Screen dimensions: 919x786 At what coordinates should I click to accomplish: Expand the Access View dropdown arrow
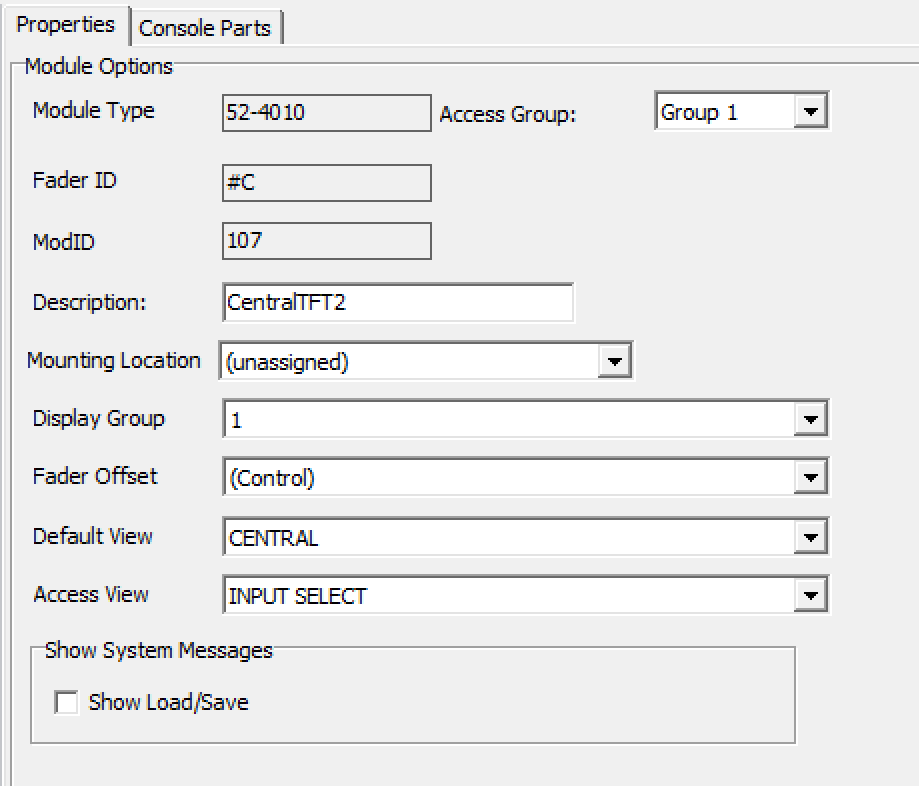(810, 595)
